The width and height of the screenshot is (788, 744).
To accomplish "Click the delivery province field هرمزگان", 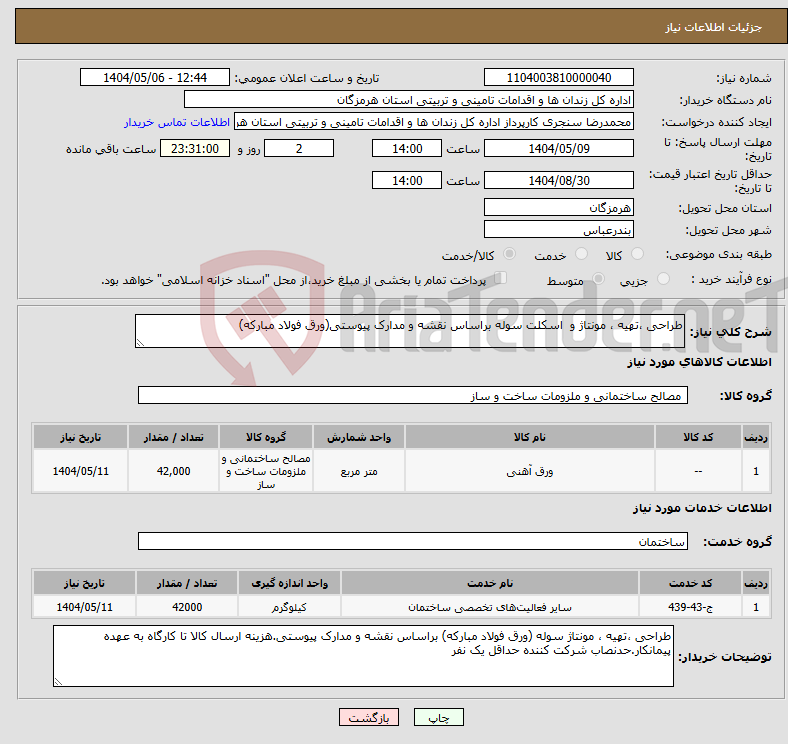I will [x=559, y=207].
